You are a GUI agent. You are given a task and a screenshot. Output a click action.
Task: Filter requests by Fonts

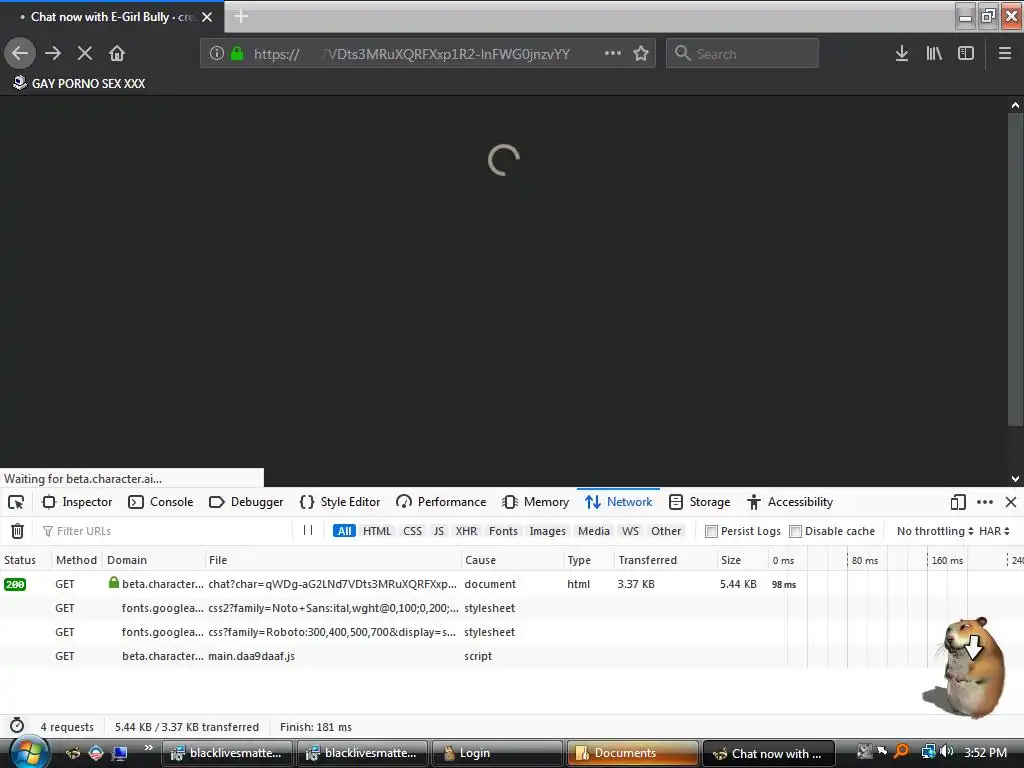click(x=503, y=531)
